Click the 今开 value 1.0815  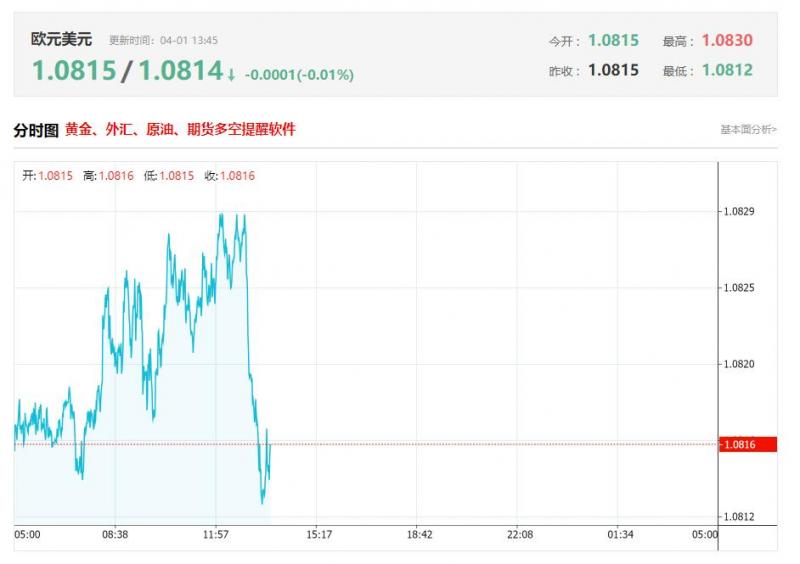pos(613,41)
